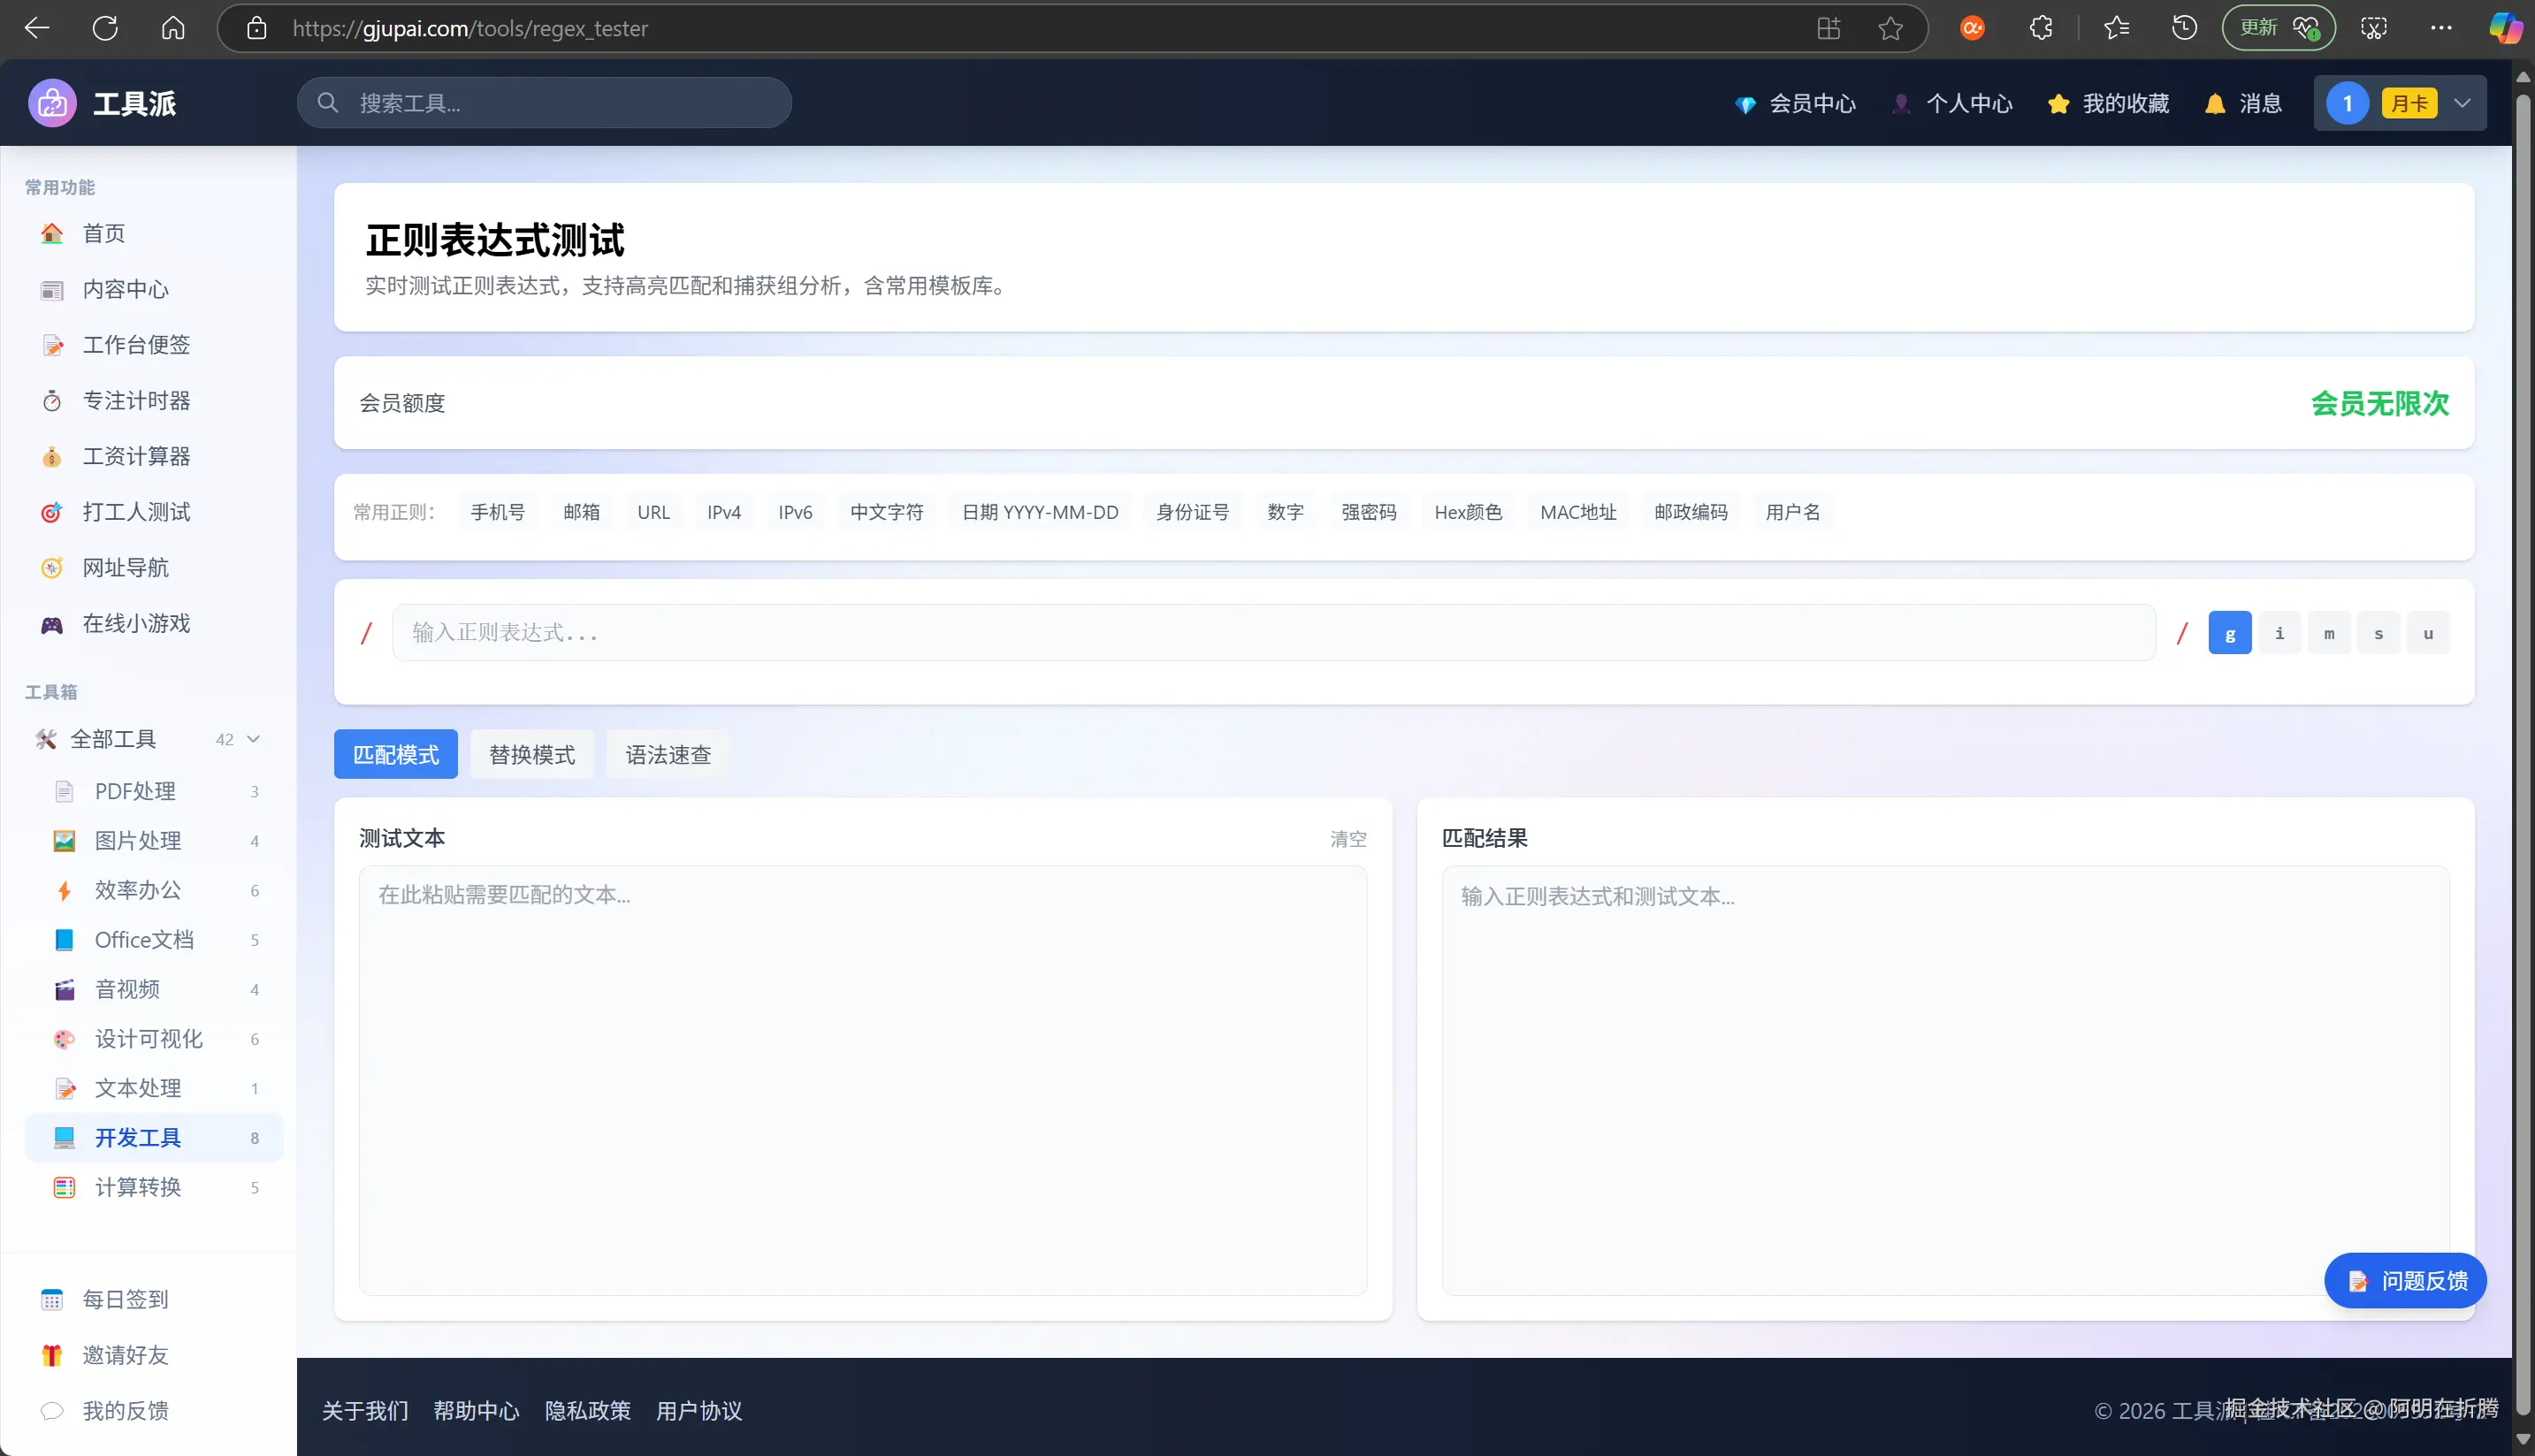Open 计算转换 tool category
The width and height of the screenshot is (2535, 1456).
point(154,1187)
